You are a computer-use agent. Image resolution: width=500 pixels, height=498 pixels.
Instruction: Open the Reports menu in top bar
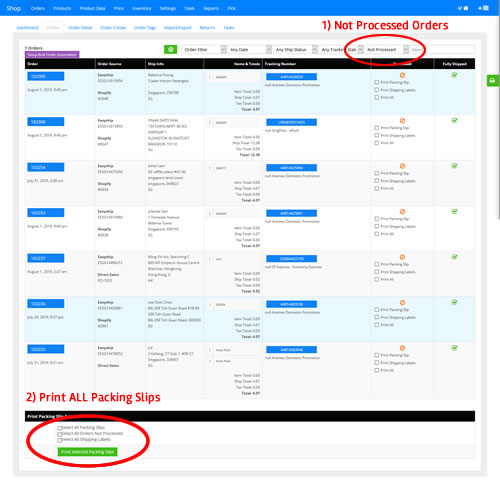point(211,8)
